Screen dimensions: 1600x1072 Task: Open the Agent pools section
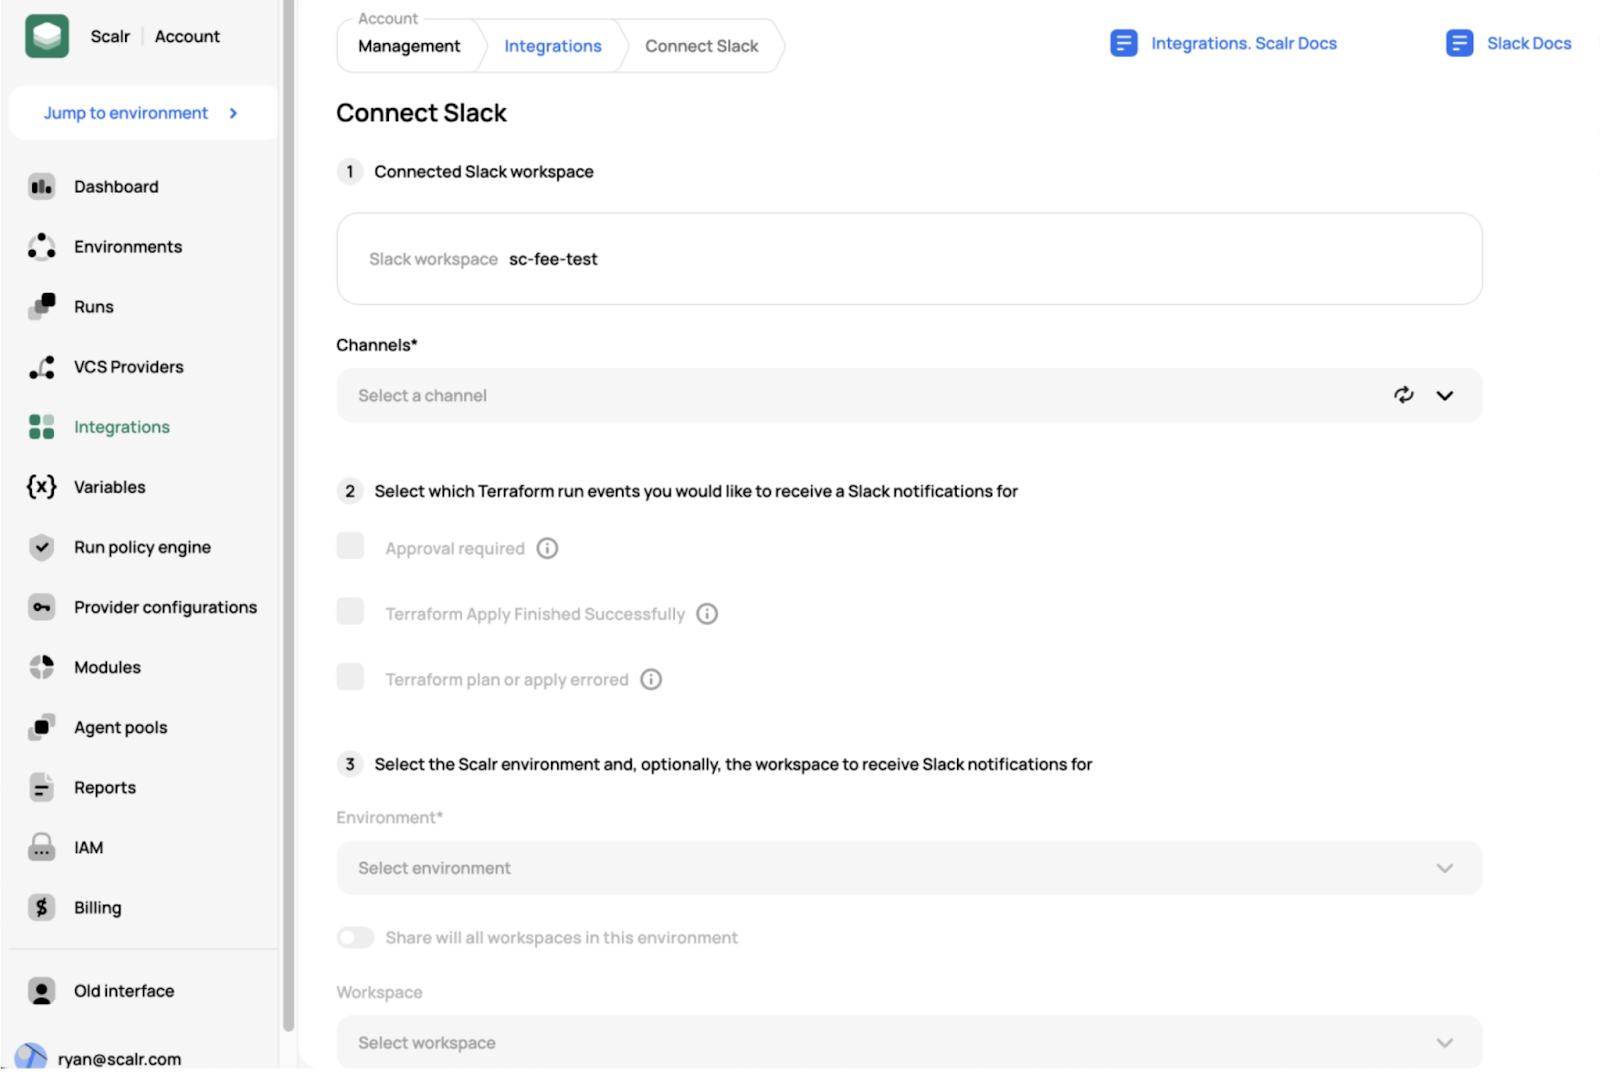120,727
